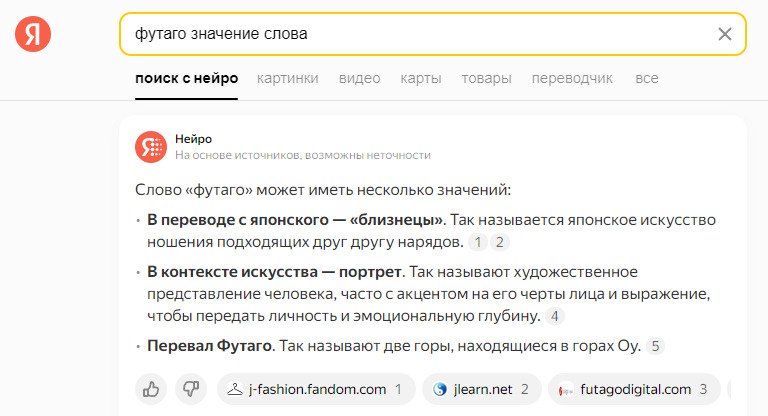The width and height of the screenshot is (768, 416).
Task: Like the answer with thumbs up
Action: 151,389
